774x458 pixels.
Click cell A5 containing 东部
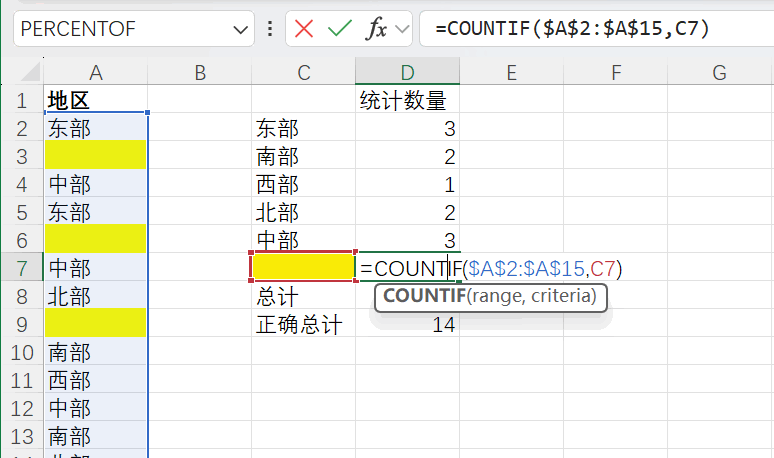click(96, 212)
